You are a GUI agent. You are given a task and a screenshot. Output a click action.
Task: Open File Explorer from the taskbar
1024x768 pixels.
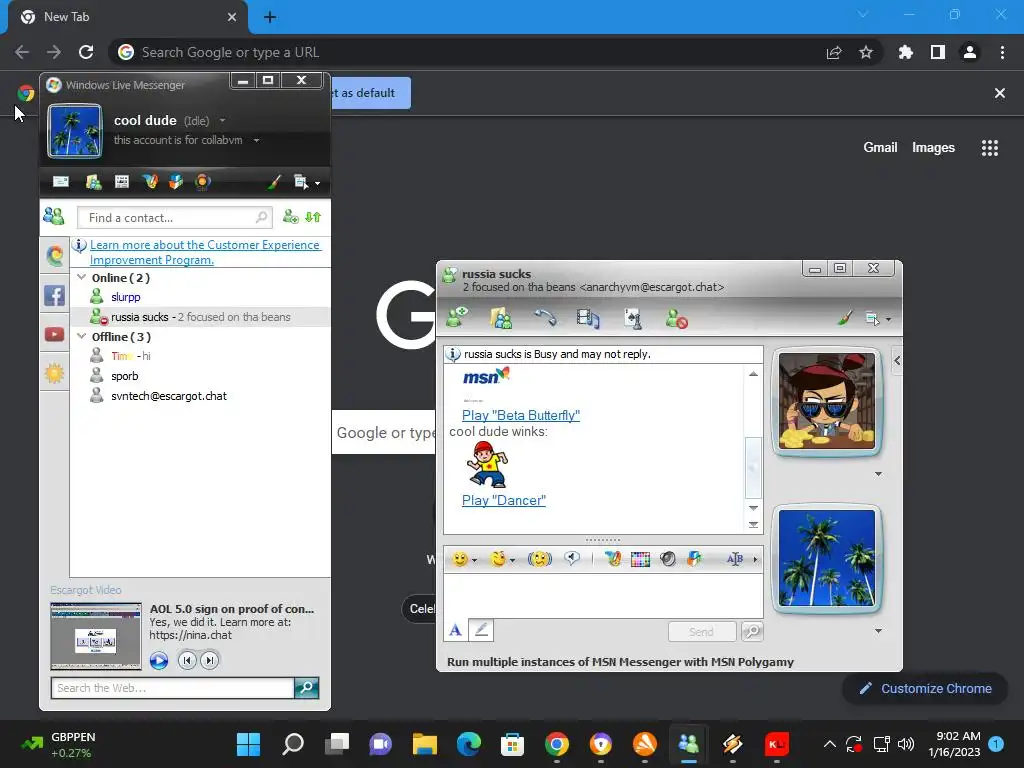tap(424, 744)
